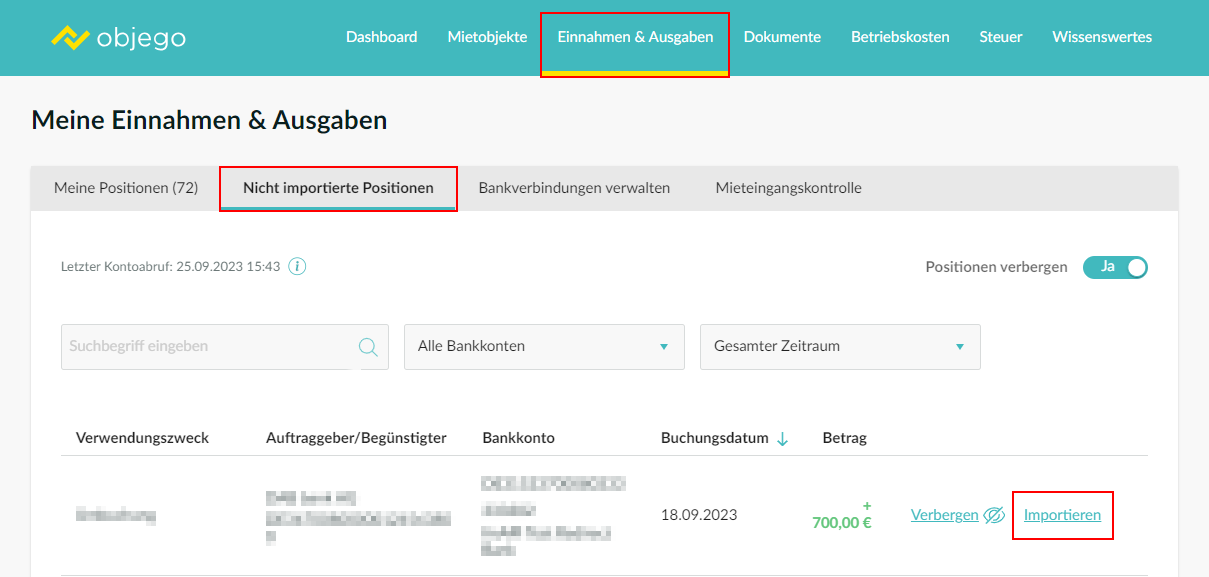Navigate to Betriebskosten
Screen dimensions: 1209x577
coord(900,37)
